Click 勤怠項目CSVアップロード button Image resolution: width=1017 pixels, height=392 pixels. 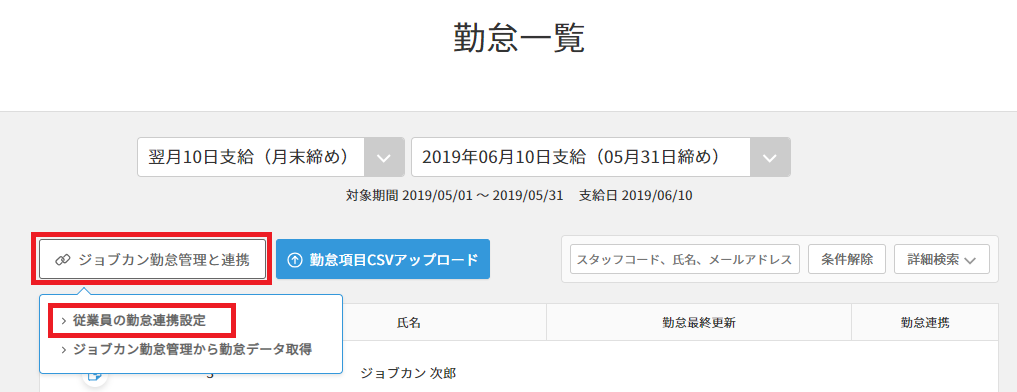click(383, 260)
